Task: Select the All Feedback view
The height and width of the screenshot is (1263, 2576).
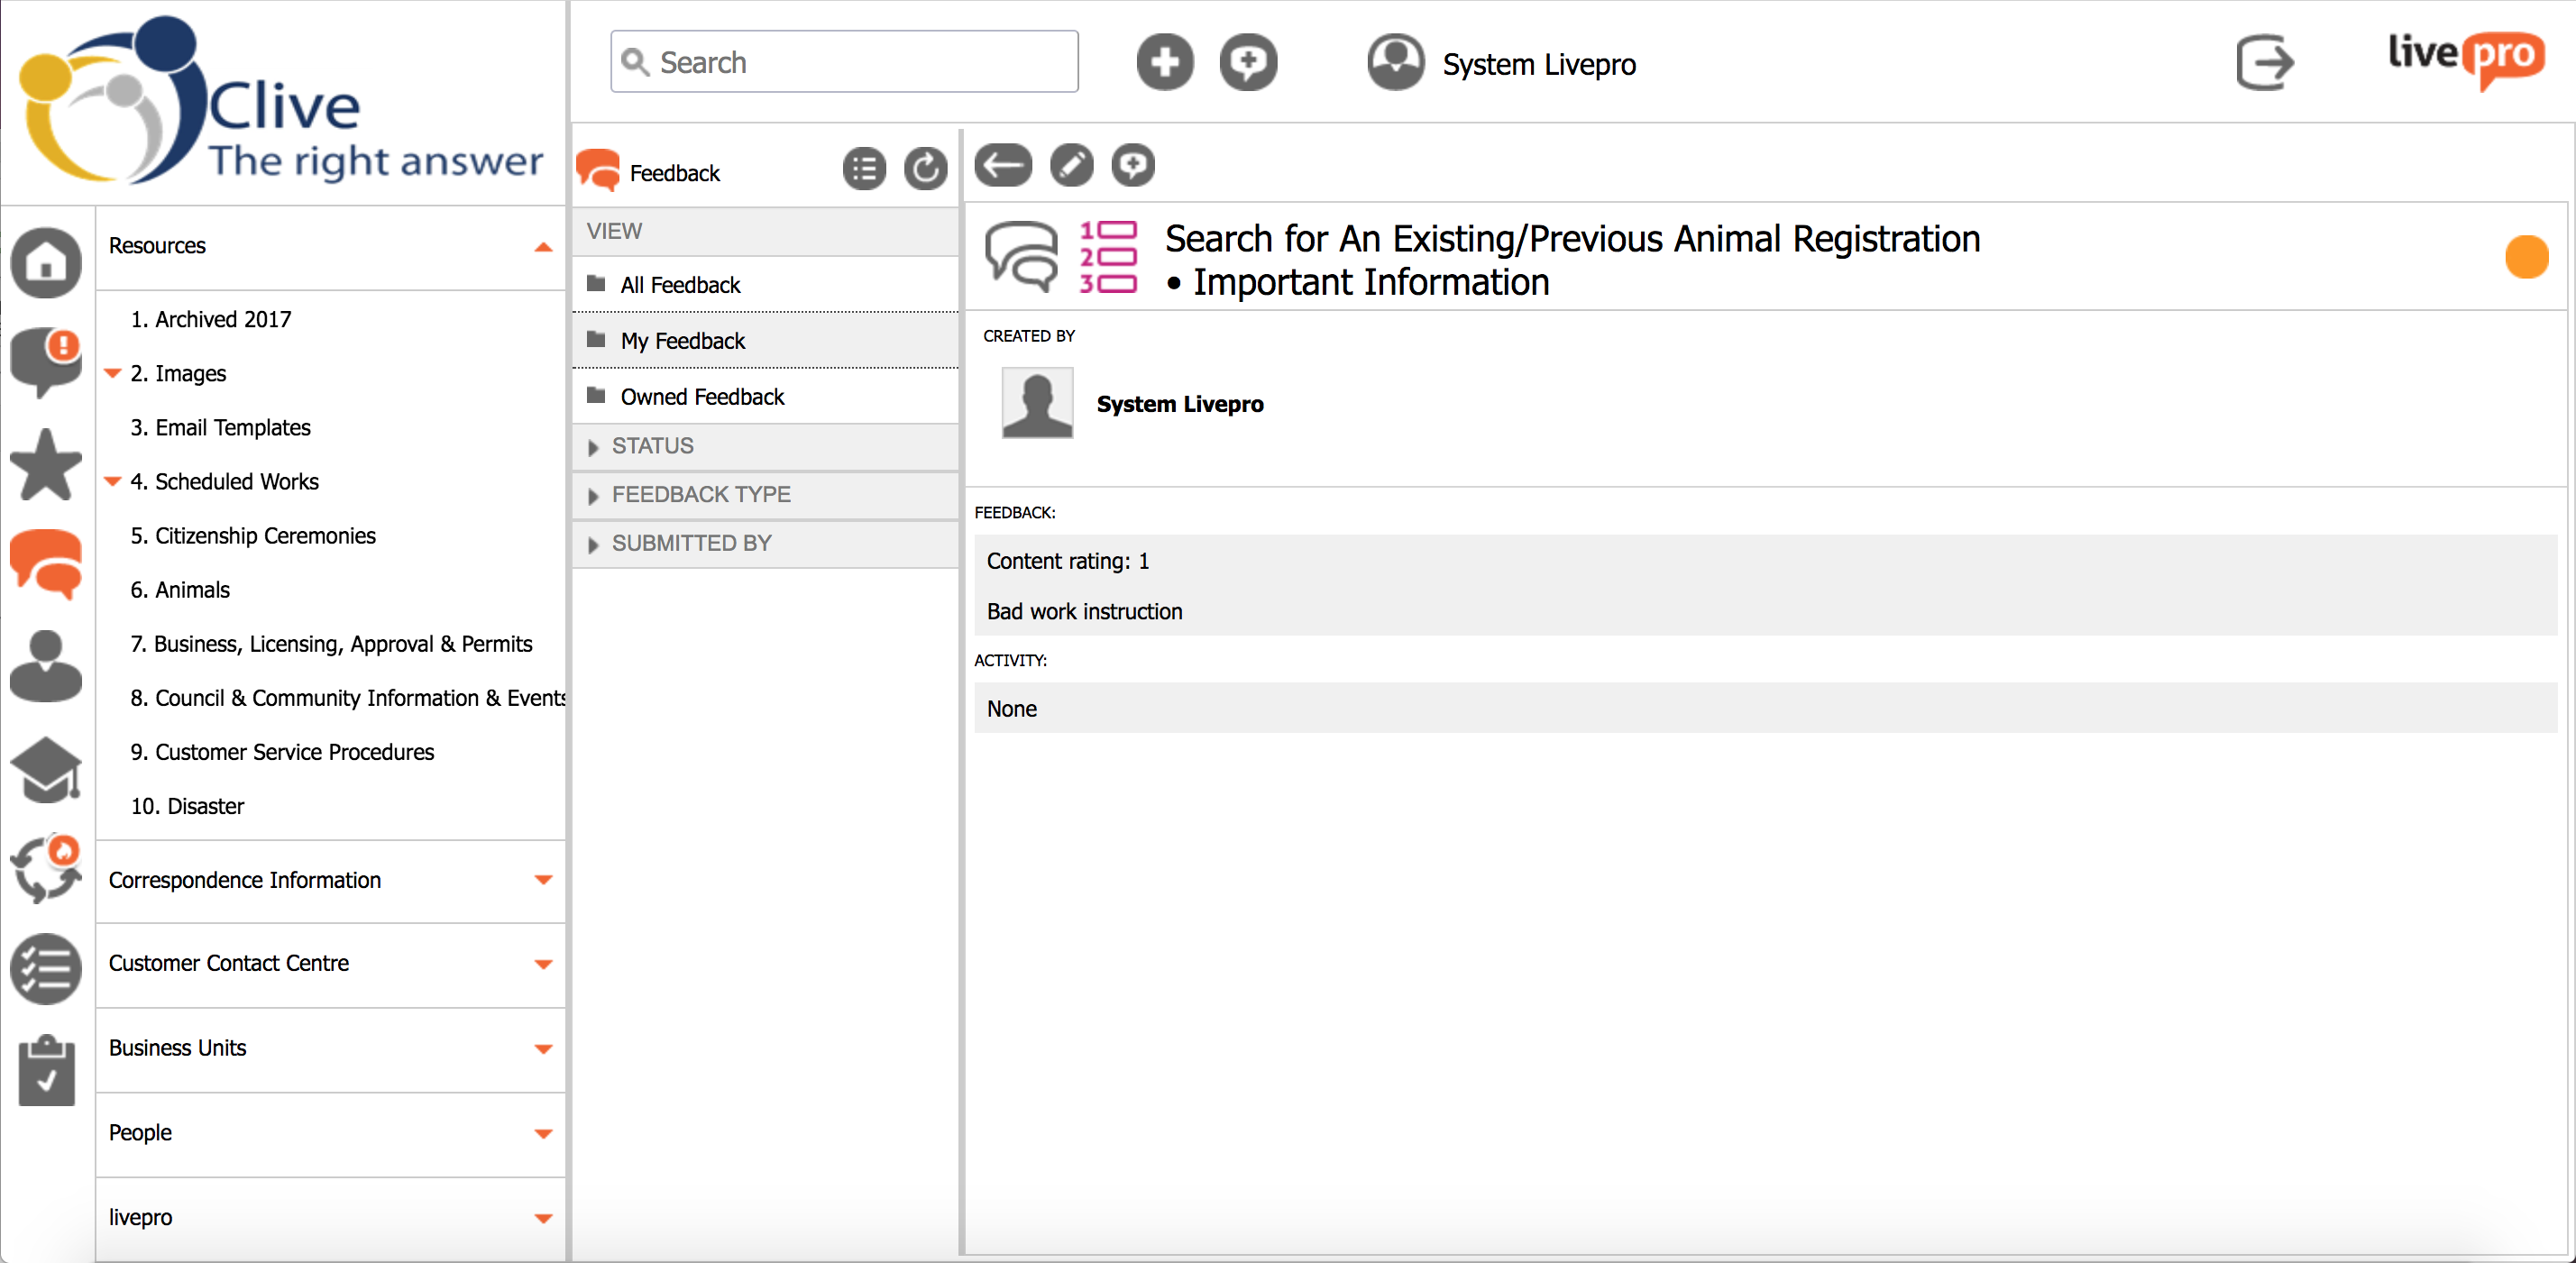Action: 680,285
